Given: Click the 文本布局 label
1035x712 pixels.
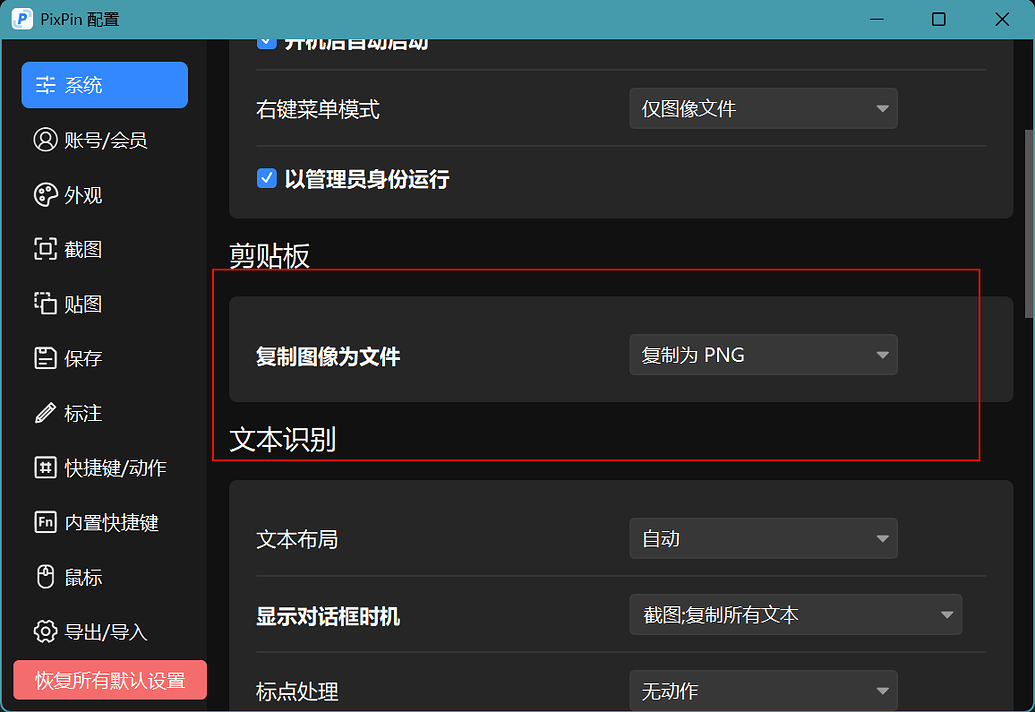Looking at the screenshot, I should (x=297, y=540).
